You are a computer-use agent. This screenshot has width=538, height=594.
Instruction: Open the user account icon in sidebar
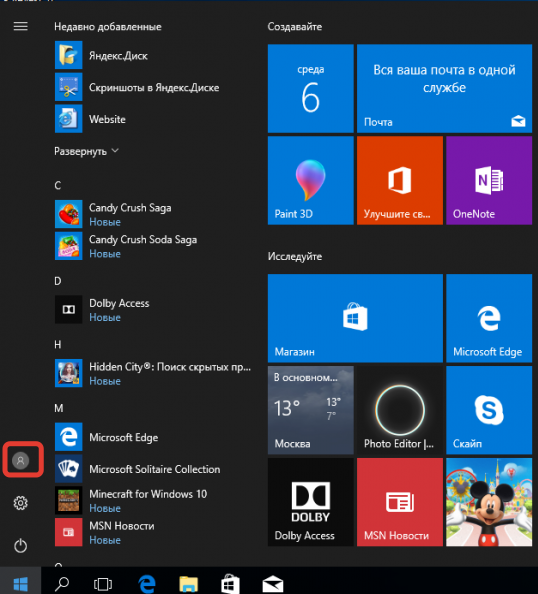[x=20, y=460]
